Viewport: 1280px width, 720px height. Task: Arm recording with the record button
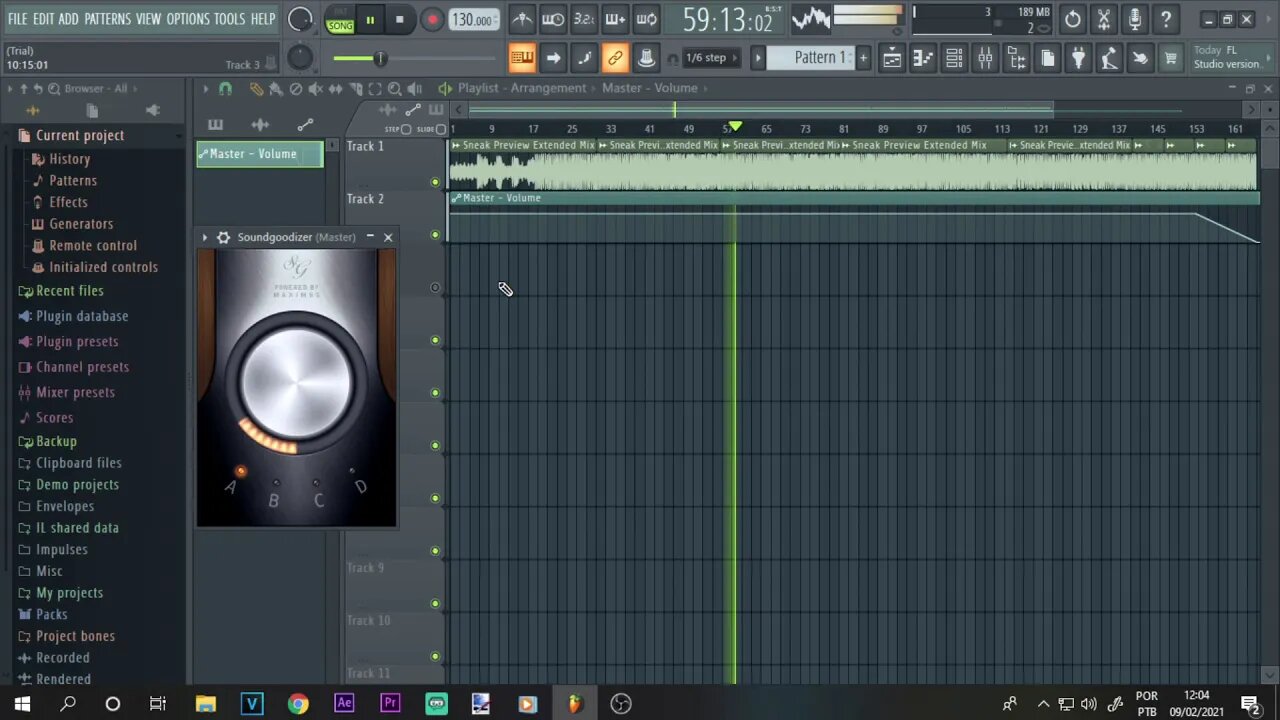coord(432,20)
